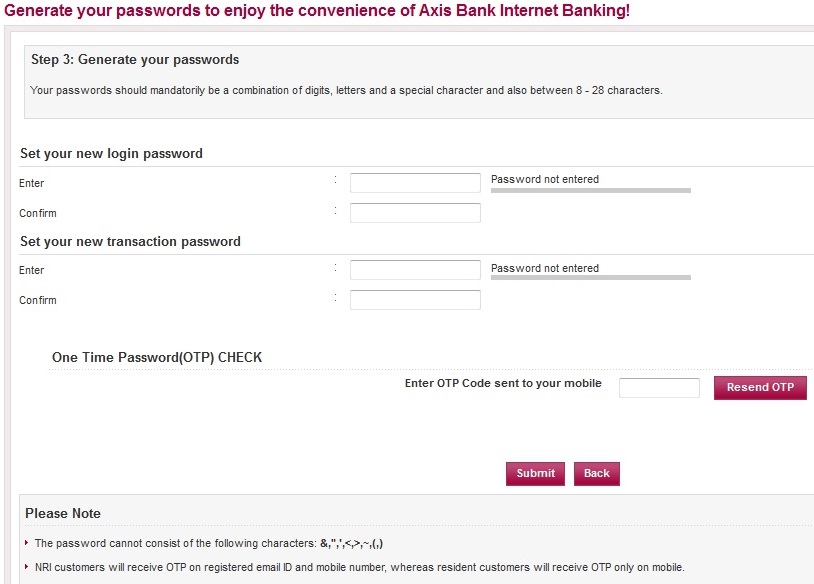
Task: Click the NRI customers note bullet arrow
Action: tap(26, 566)
